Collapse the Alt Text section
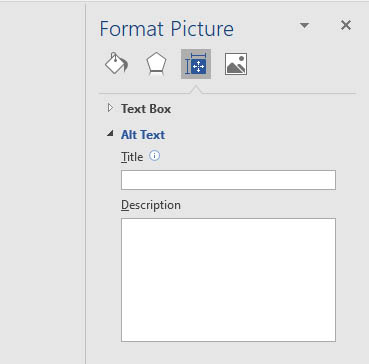The width and height of the screenshot is (369, 364). (110, 134)
